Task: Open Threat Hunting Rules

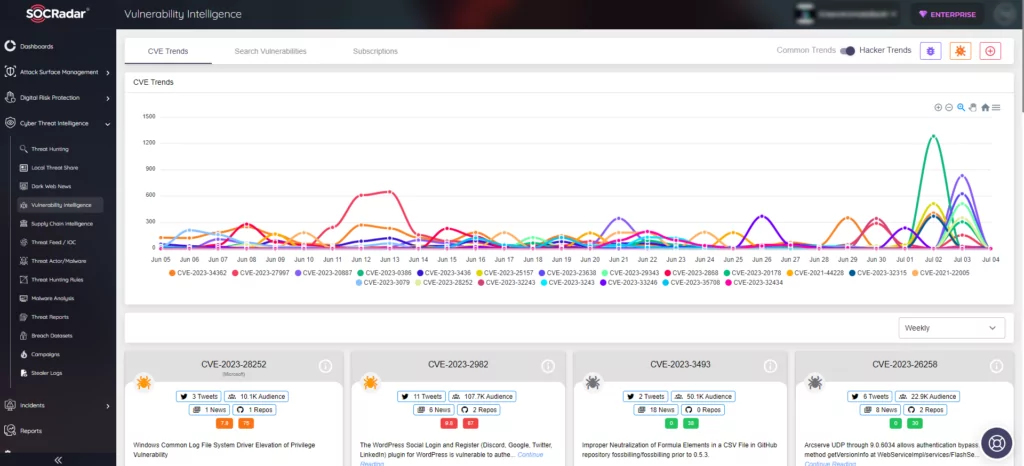Action: tap(57, 279)
